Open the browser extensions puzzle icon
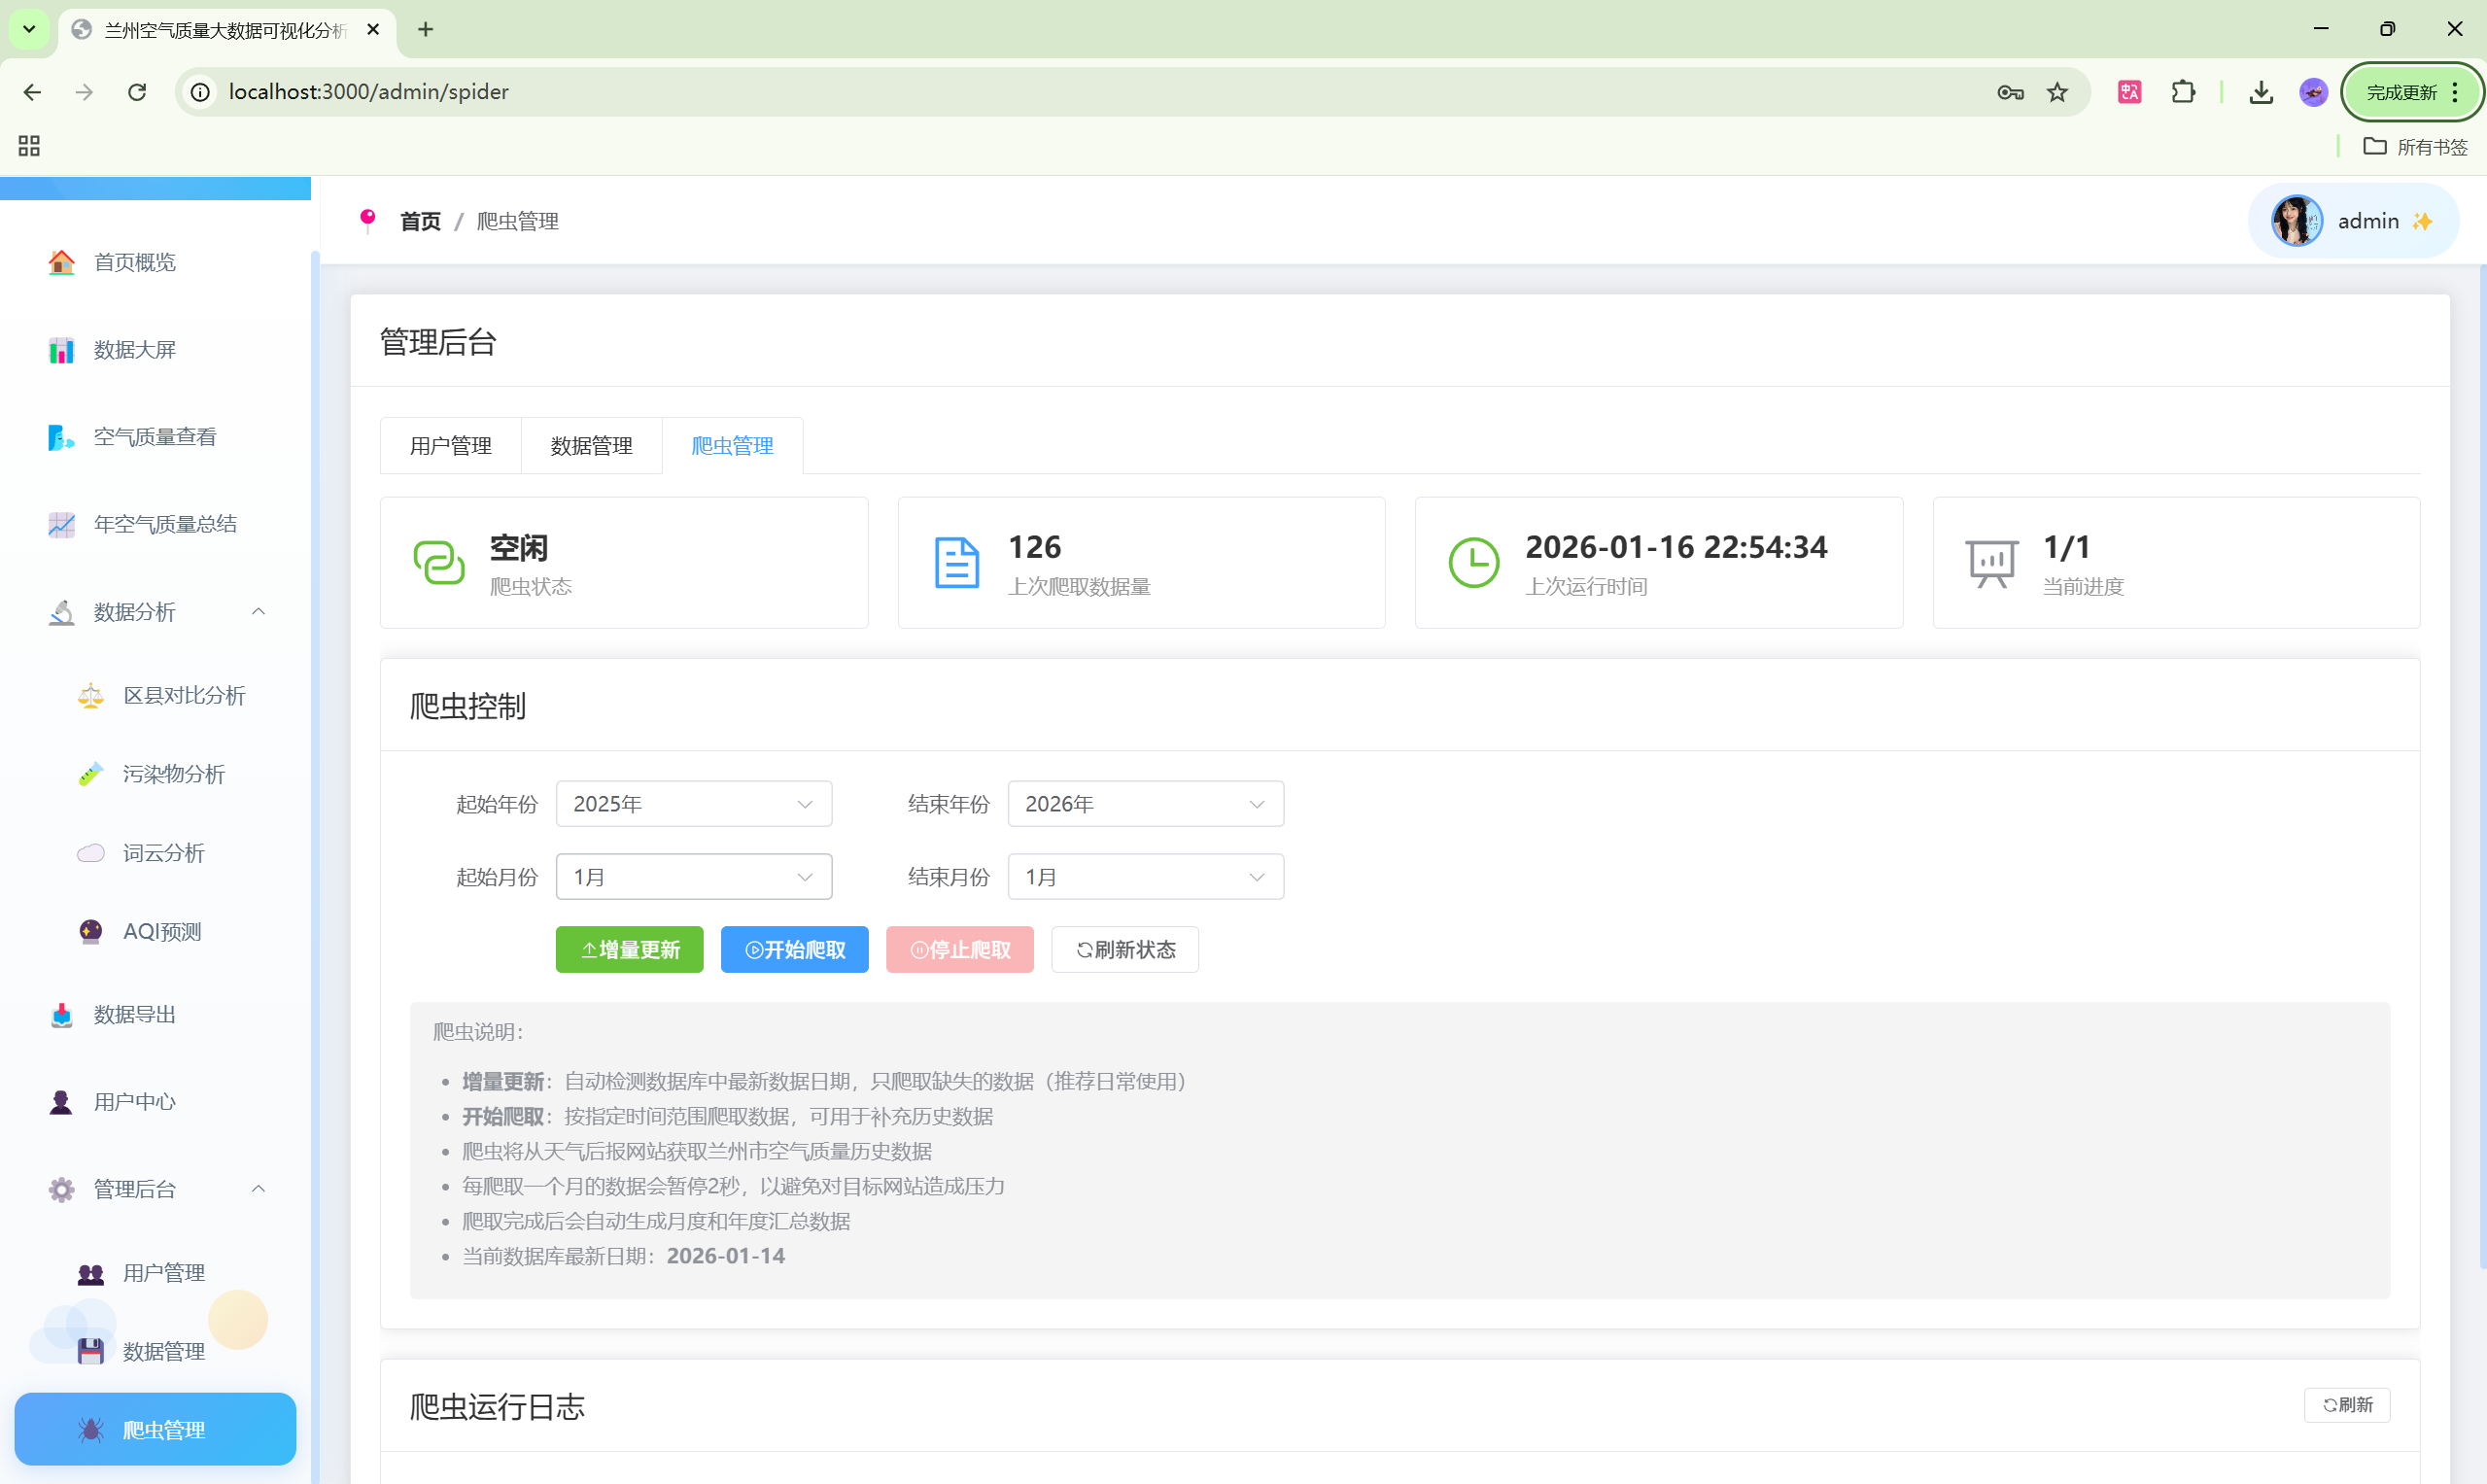 click(2183, 92)
